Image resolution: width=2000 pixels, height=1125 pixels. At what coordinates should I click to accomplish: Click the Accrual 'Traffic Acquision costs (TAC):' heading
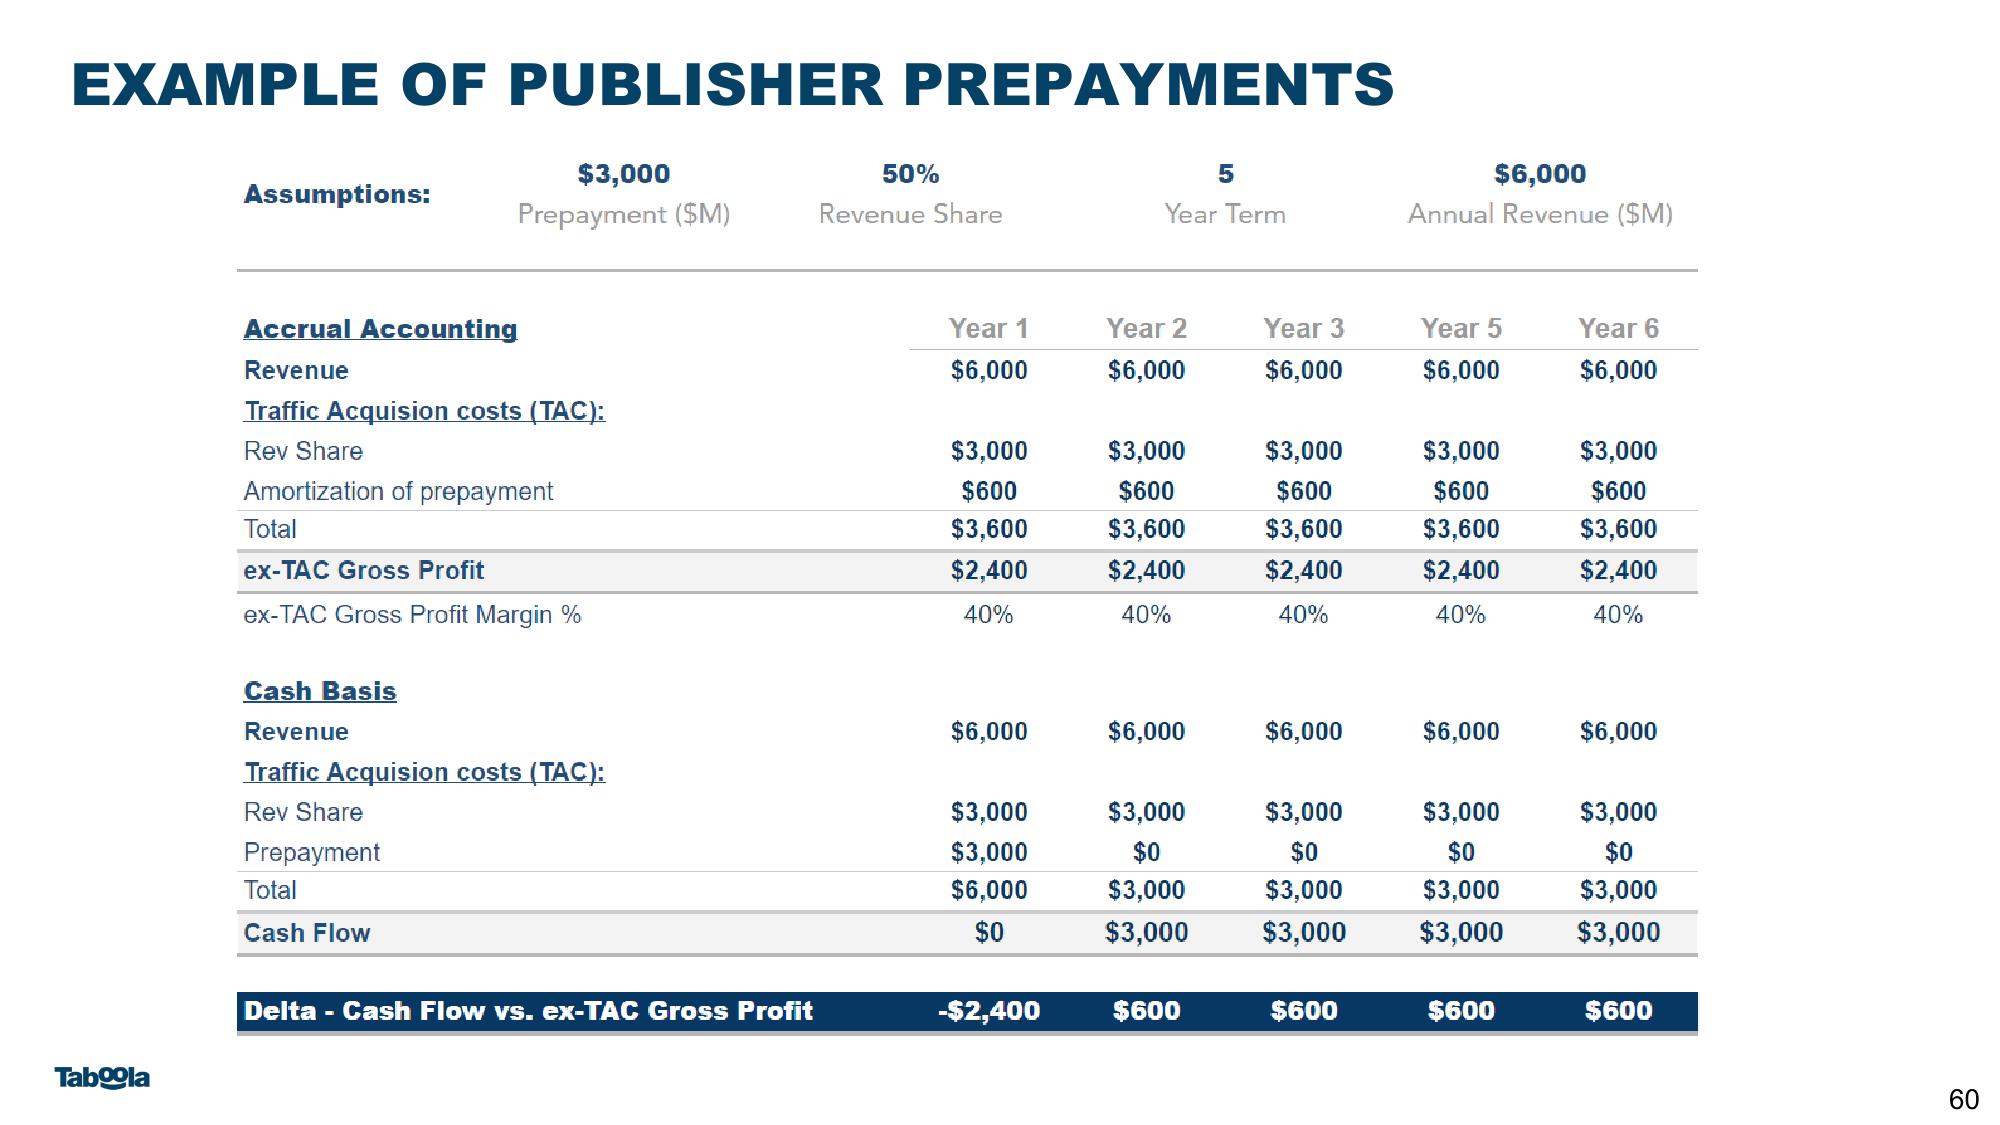(x=424, y=411)
